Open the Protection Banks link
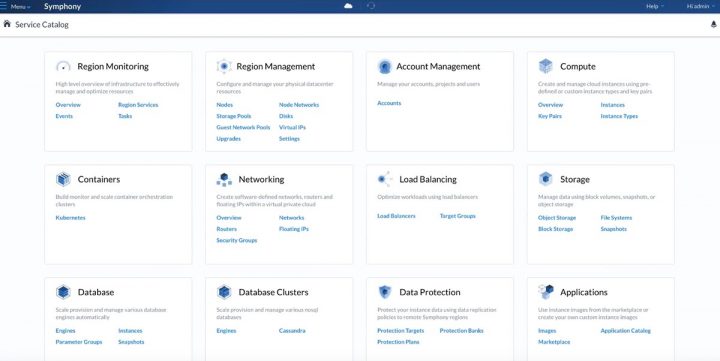The height and width of the screenshot is (361, 720). [461, 331]
